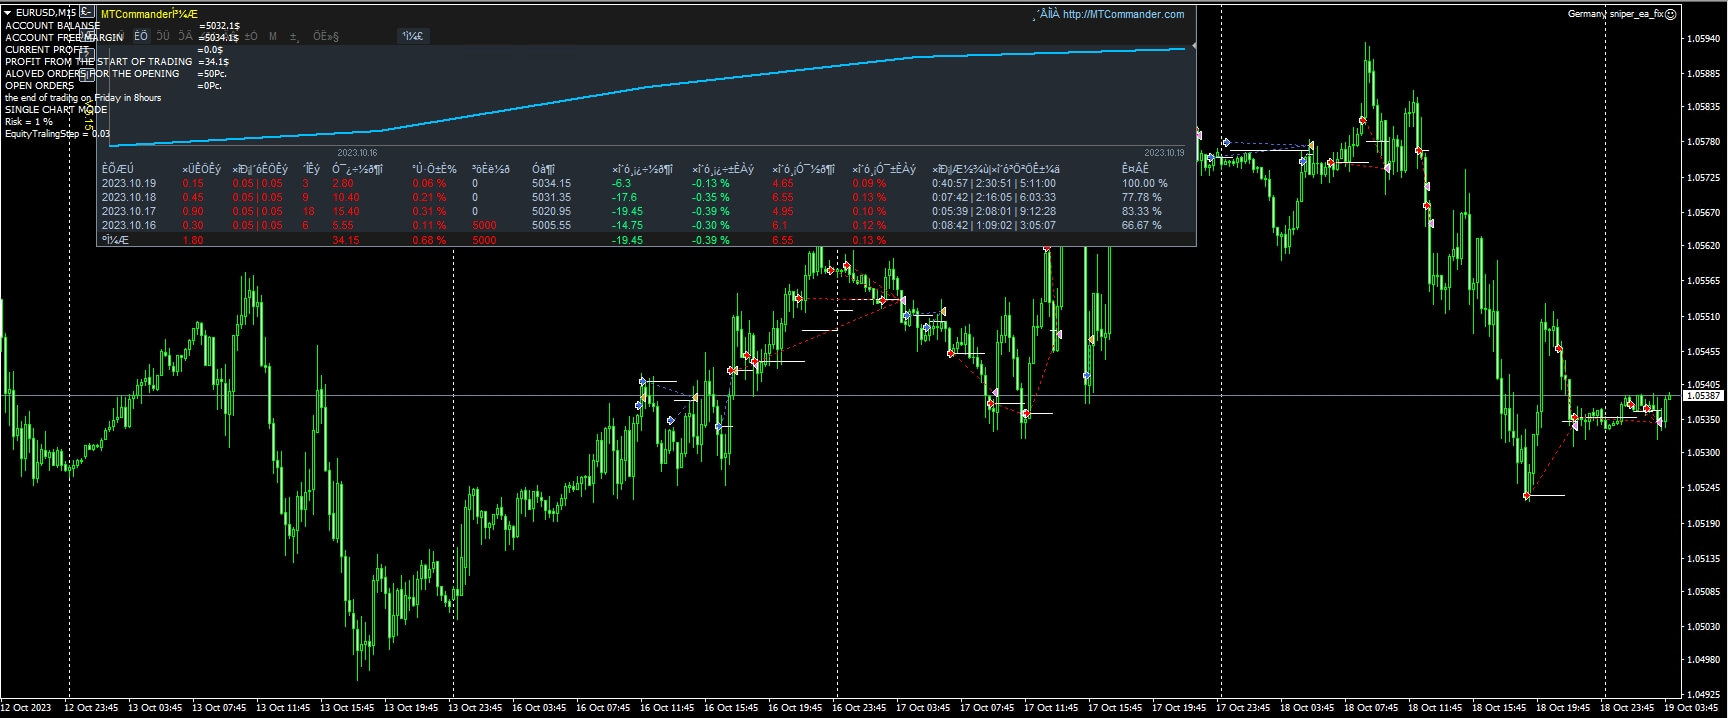Viewport: 1729px width, 718px height.
Task: Click the 100.00 % win rate cell
Action: tap(1144, 184)
